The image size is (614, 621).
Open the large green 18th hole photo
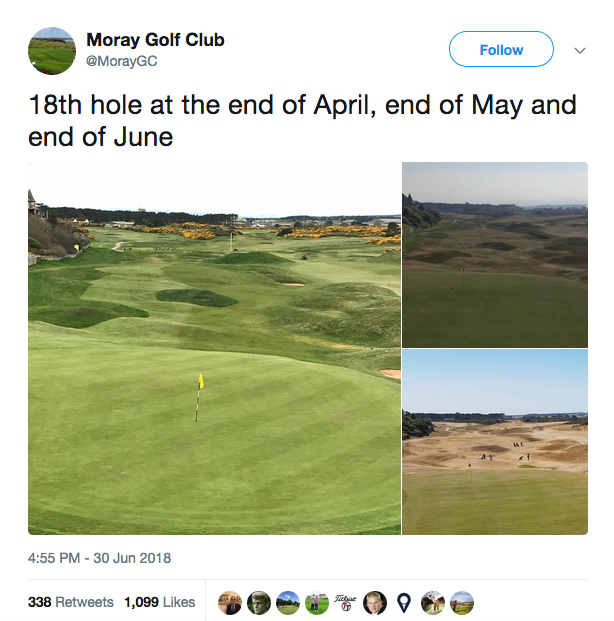(214, 348)
